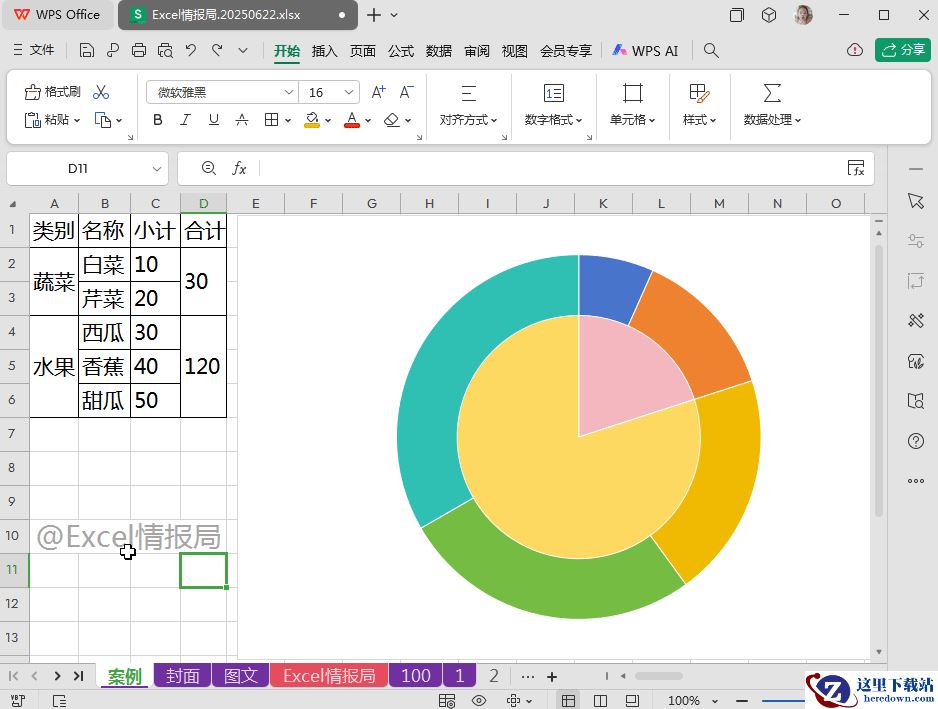Toggle Italic formatting
This screenshot has width=938, height=709.
coord(185,120)
